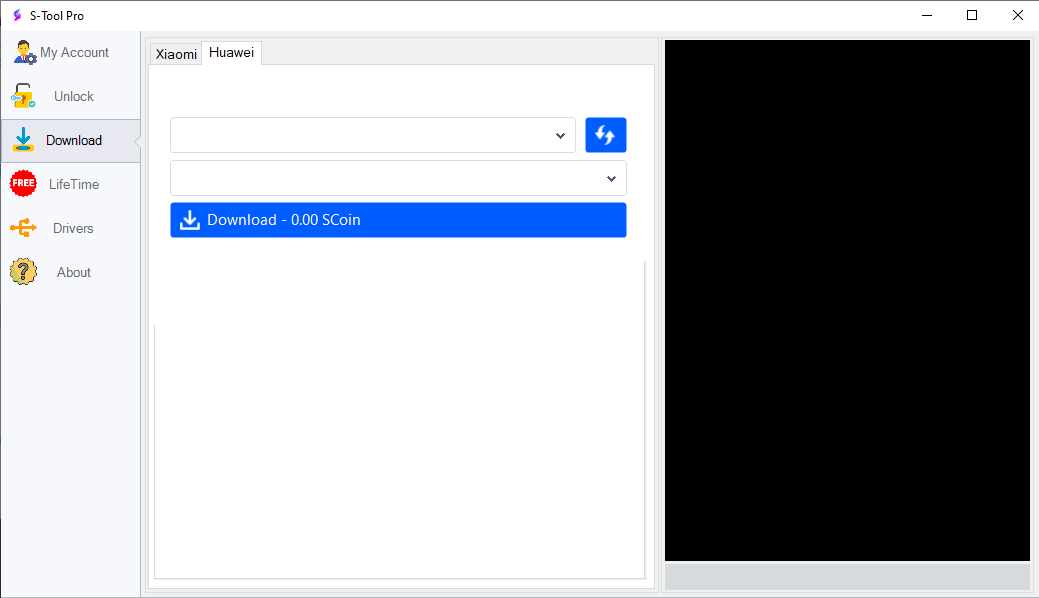Open the second full-width dropdown list
This screenshot has height=598, width=1039.
click(398, 178)
